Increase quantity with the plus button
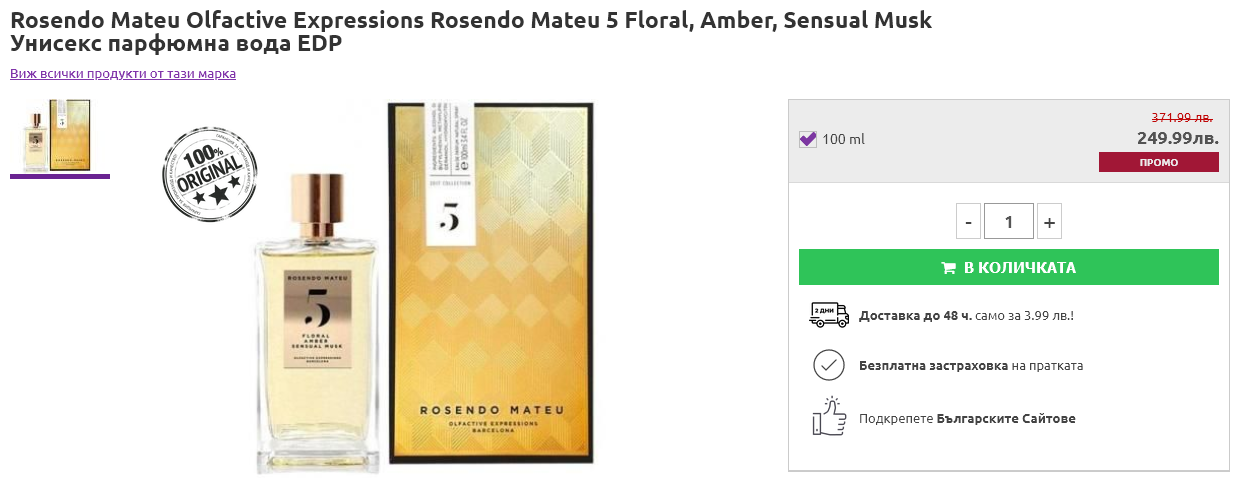Viewport: 1239px width, 478px height. [x=1049, y=222]
